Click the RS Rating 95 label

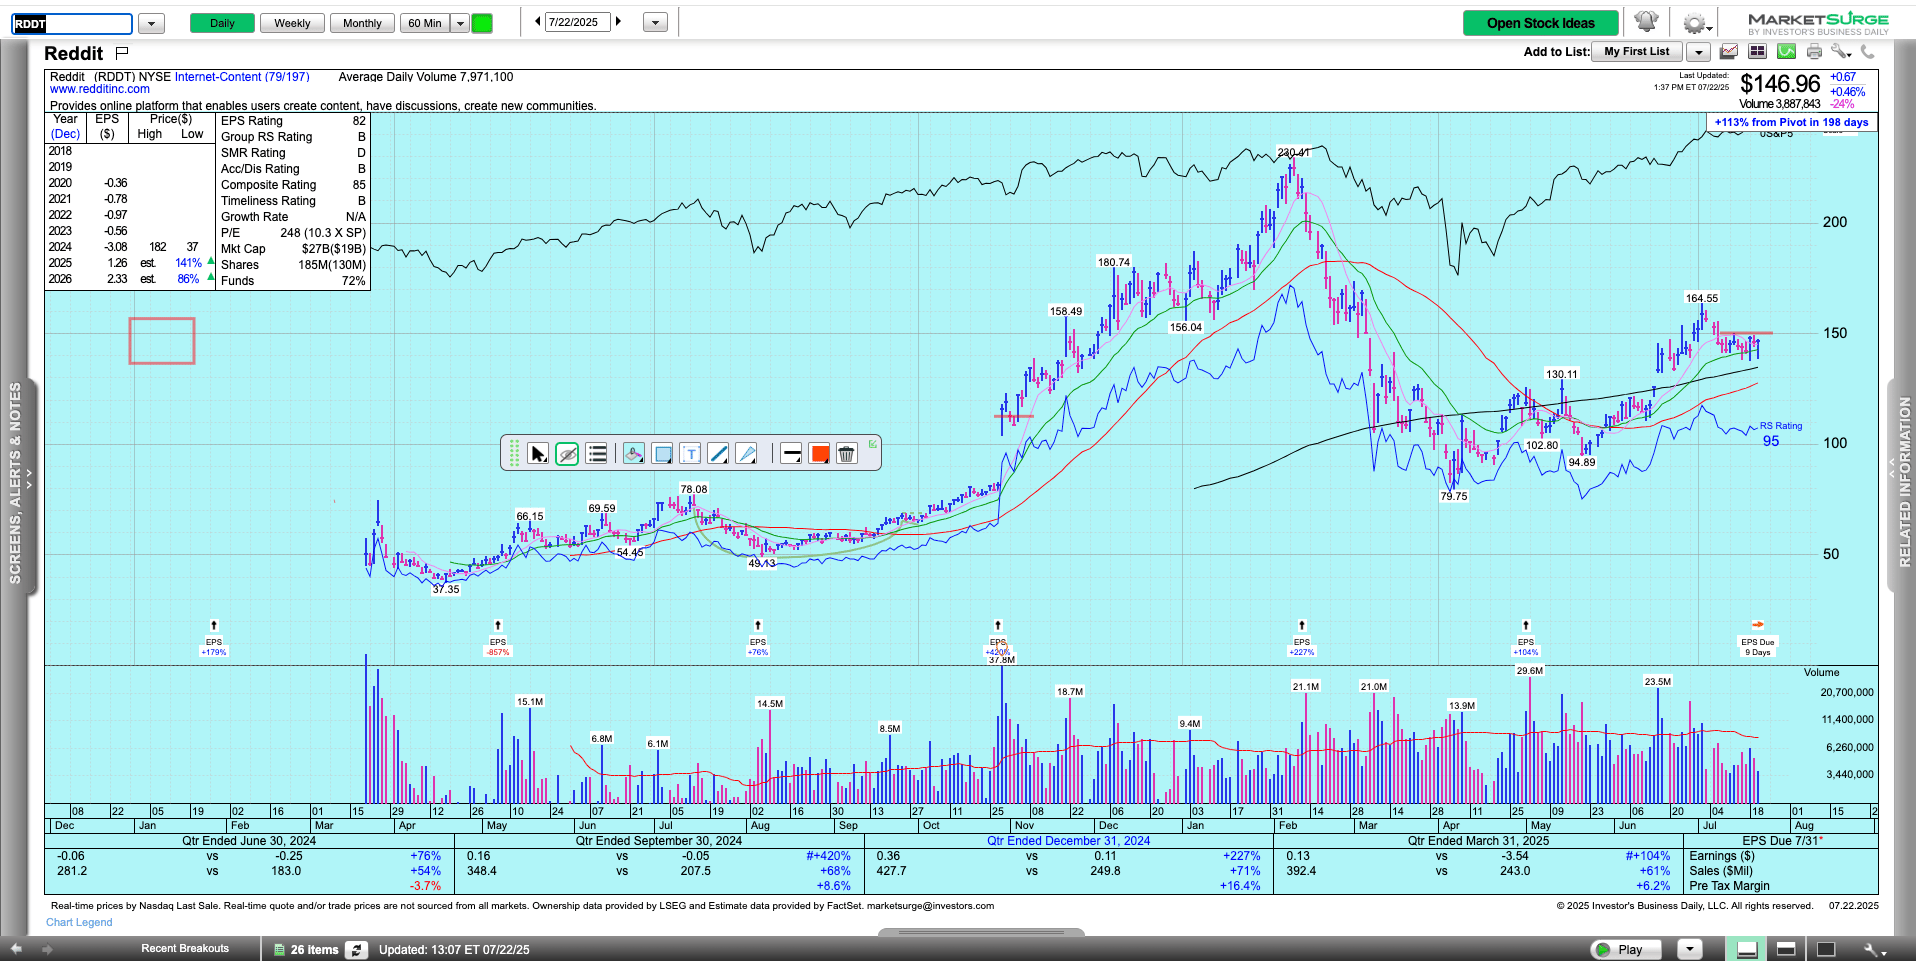1780,434
